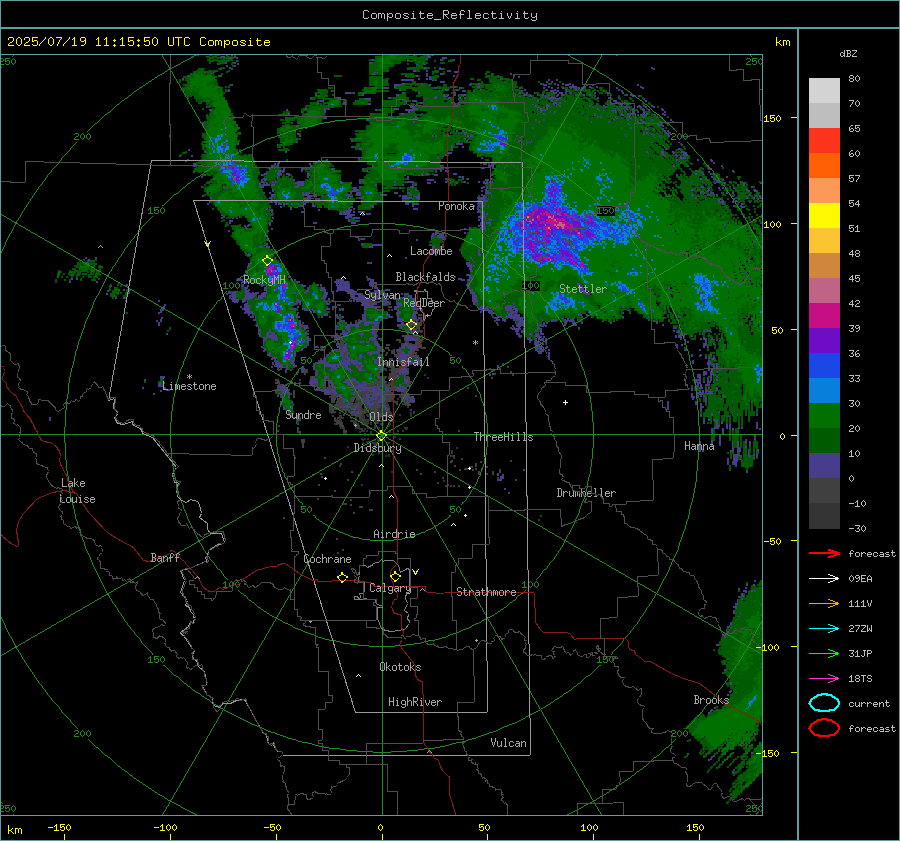Click the cyan current ellipse in legend
Screen dimensions: 900x841
point(824,703)
